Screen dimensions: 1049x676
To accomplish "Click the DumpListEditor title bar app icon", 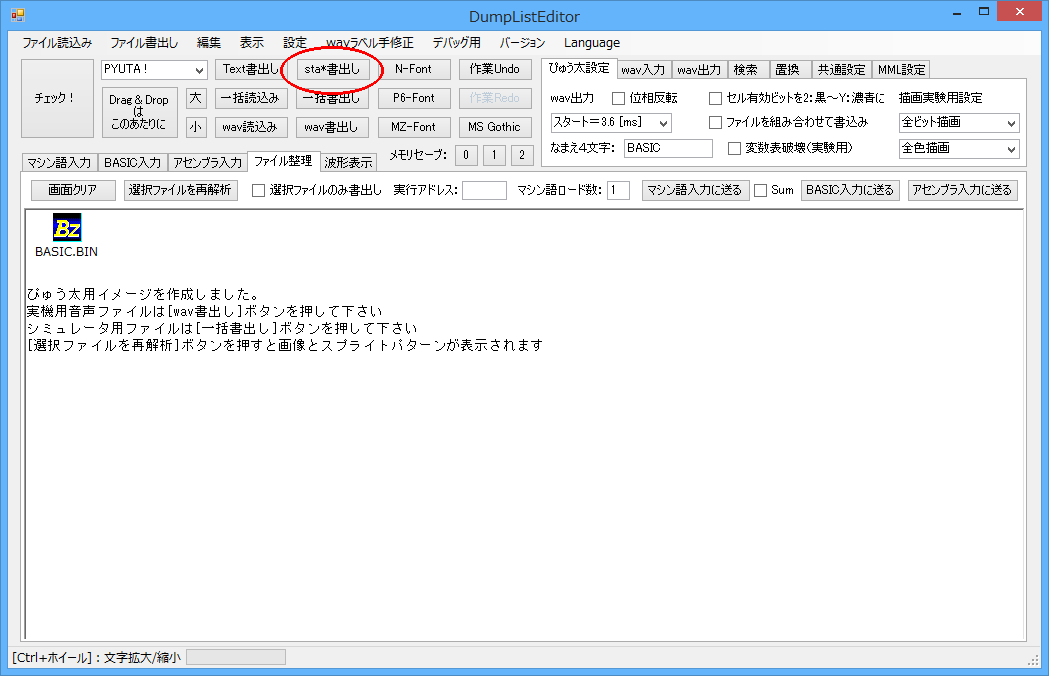I will (18, 15).
